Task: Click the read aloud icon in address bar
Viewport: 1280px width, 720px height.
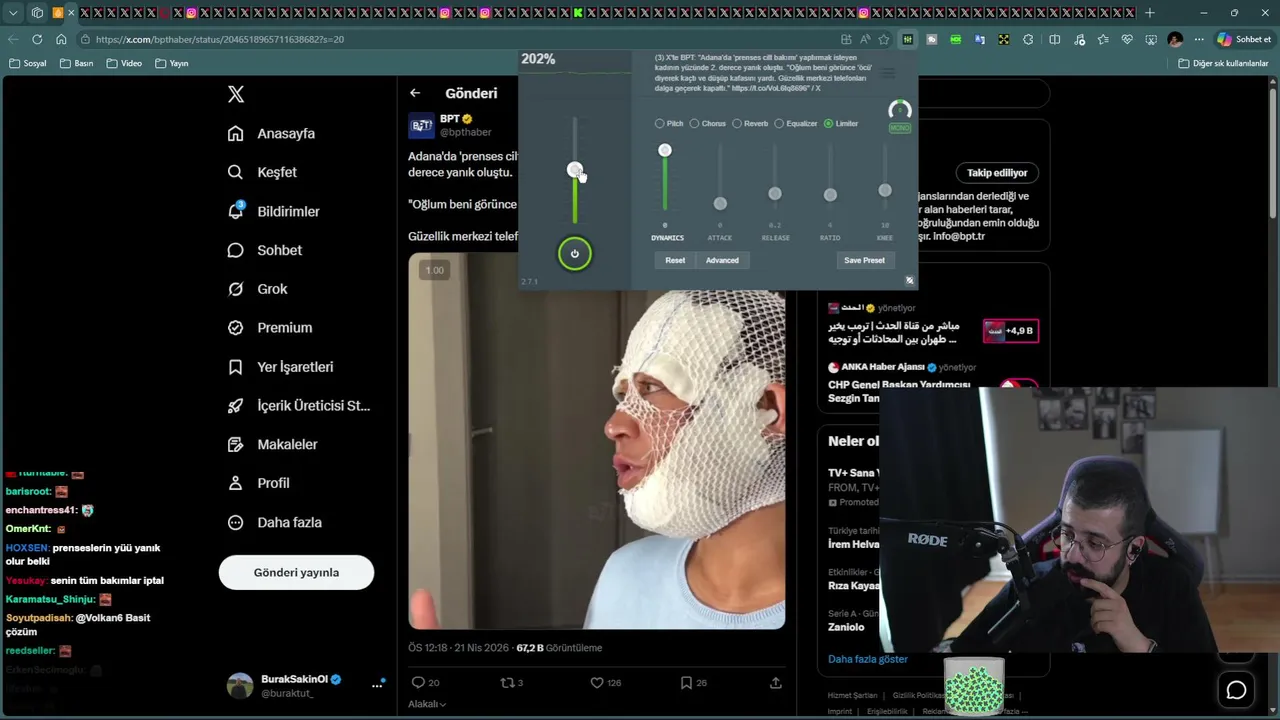Action: tap(864, 39)
